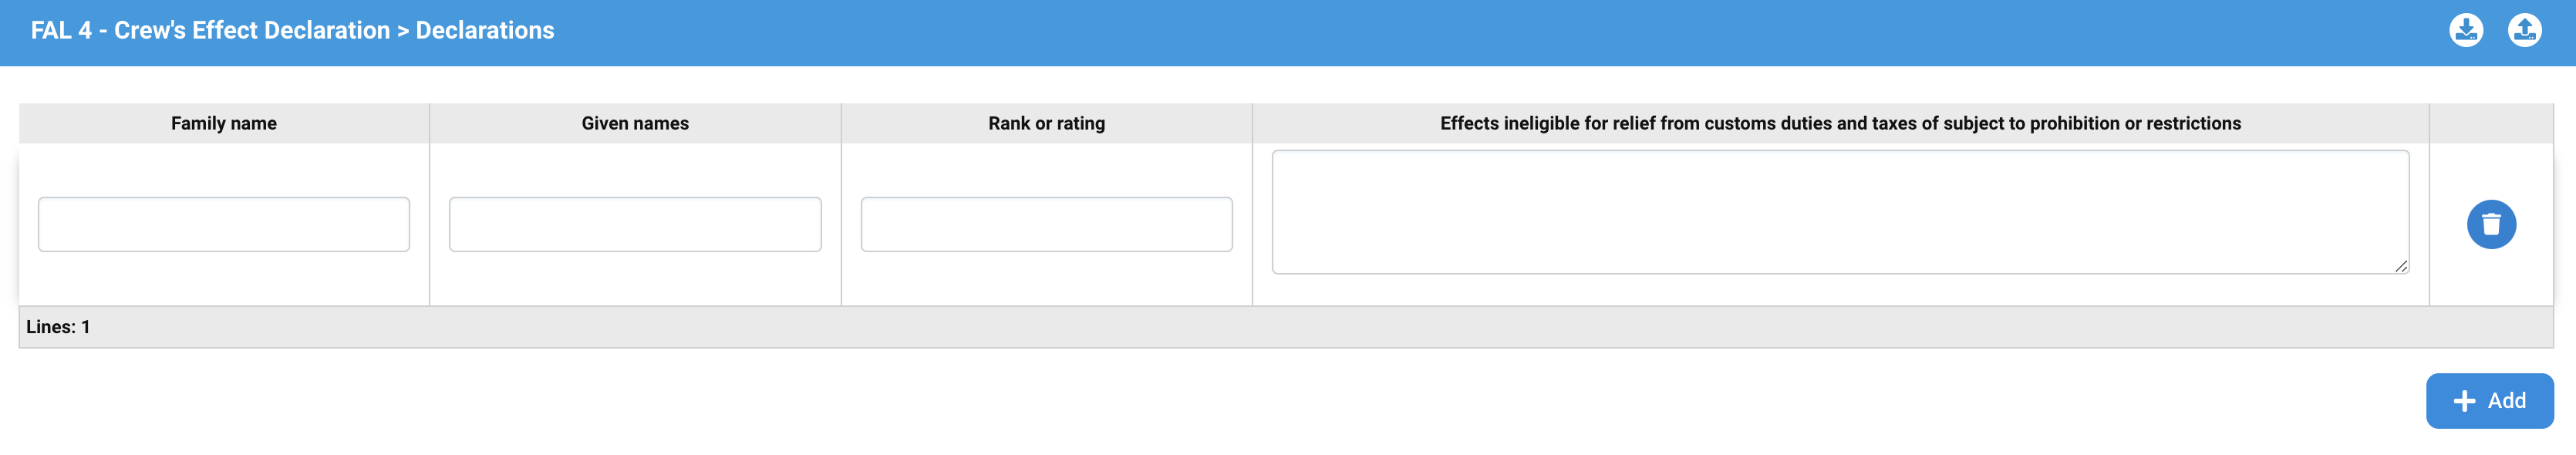The width and height of the screenshot is (2576, 455).
Task: Select the Rank or rating input field
Action: (x=1046, y=224)
